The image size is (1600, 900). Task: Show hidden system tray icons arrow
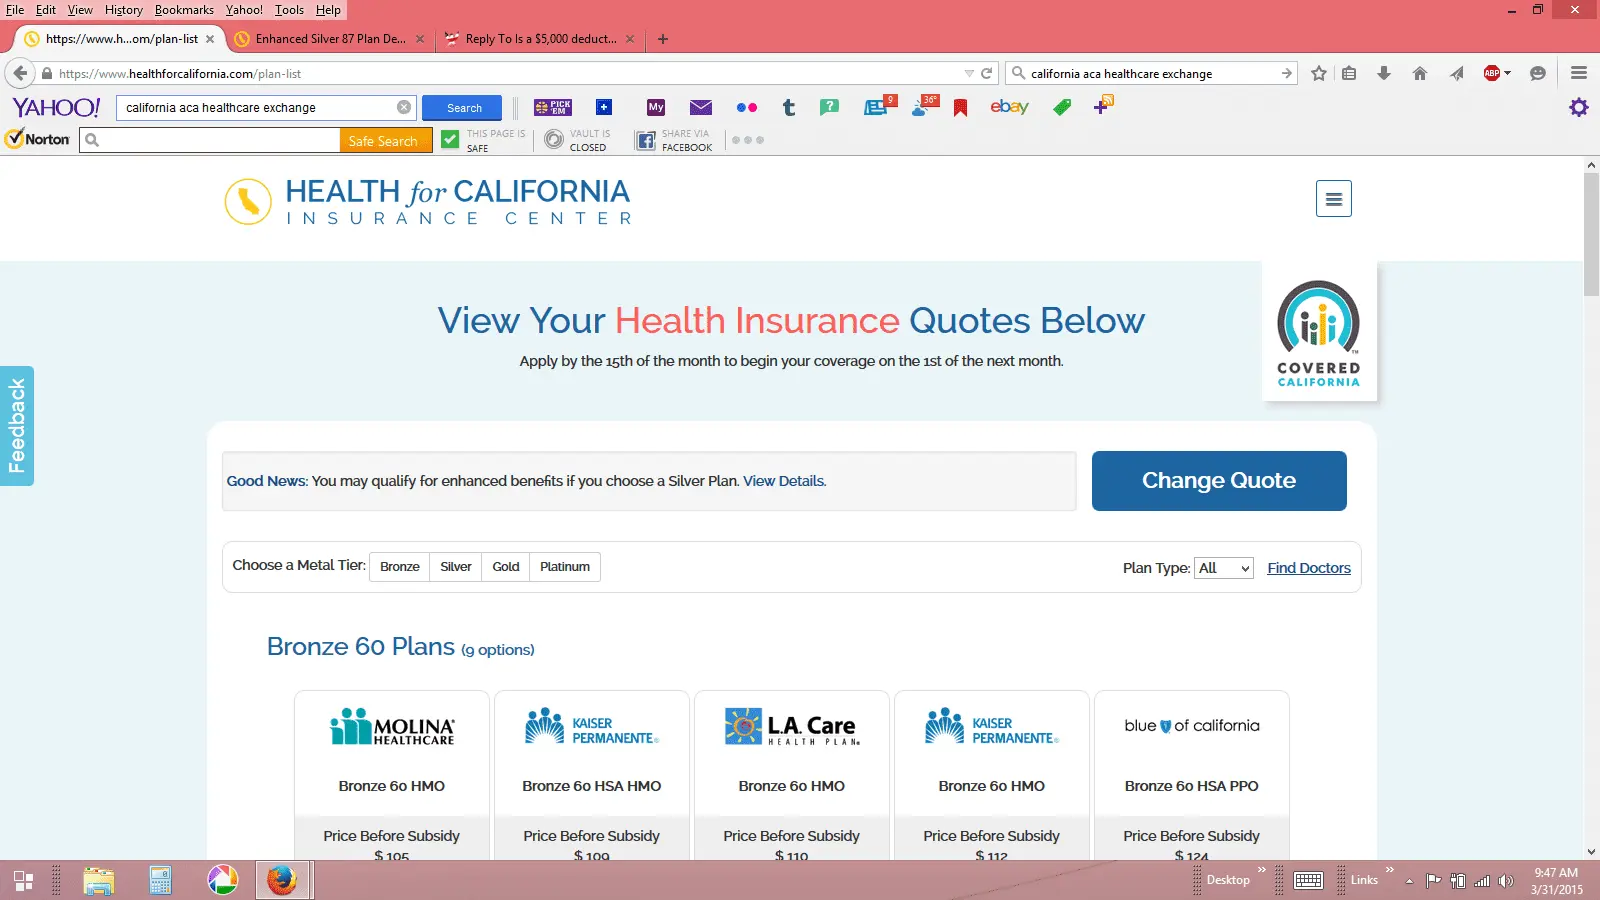coord(1409,881)
